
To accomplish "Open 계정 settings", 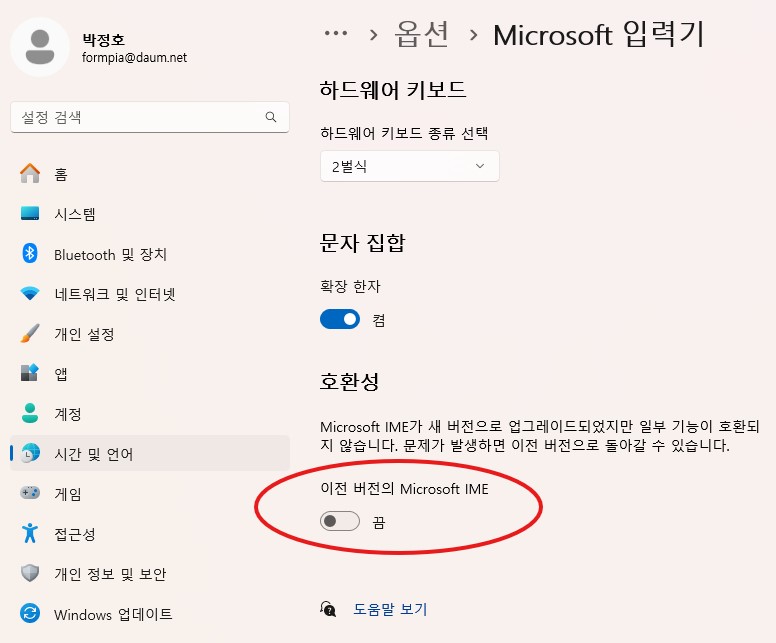I will click(x=150, y=414).
